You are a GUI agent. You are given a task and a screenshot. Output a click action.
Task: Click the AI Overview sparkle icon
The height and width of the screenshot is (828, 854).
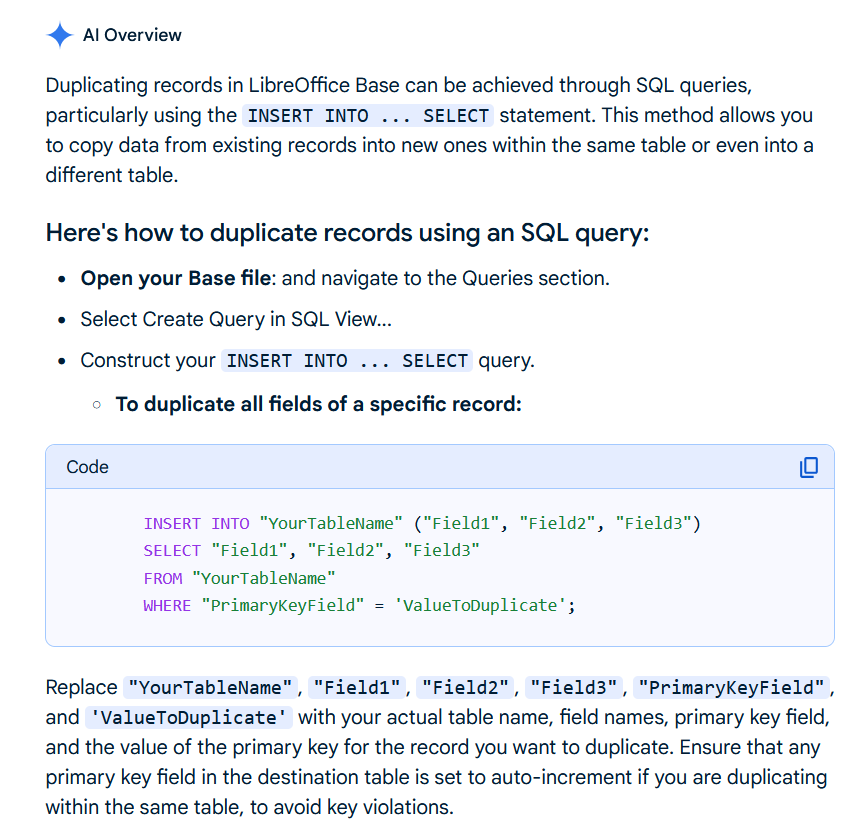[59, 35]
